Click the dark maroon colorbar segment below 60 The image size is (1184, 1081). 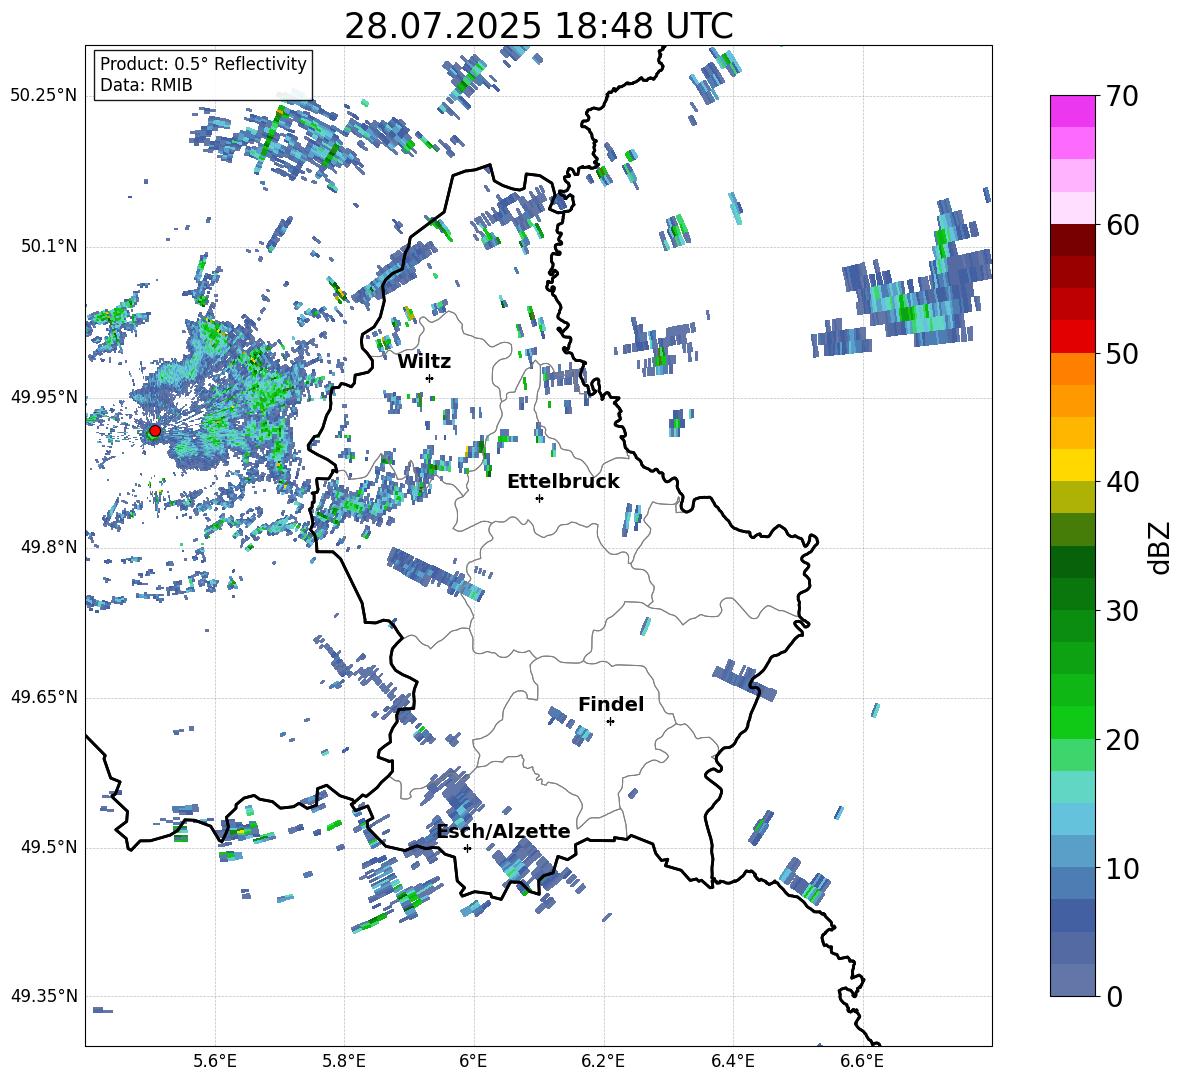[x=1072, y=241]
